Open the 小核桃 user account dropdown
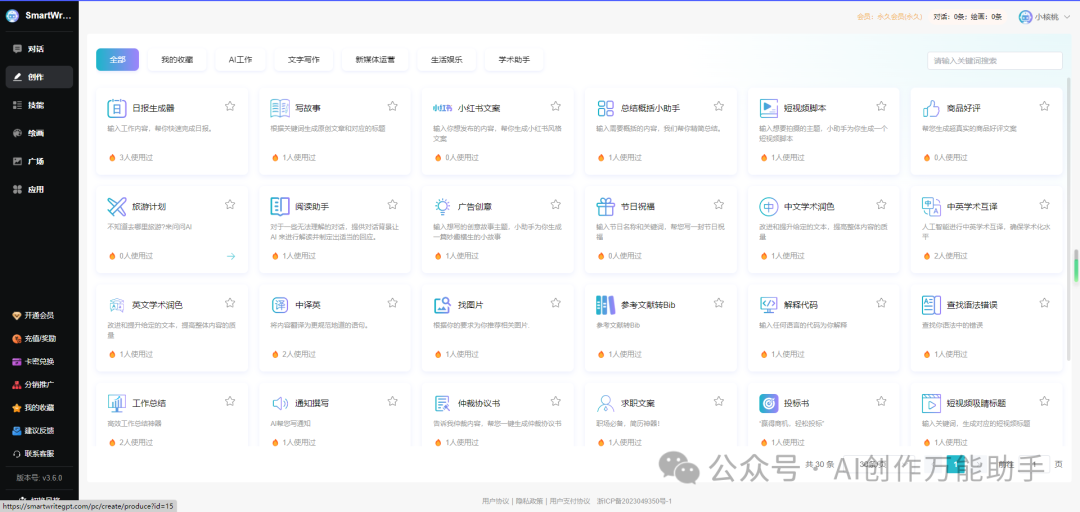This screenshot has height=512, width=1080. point(1043,17)
